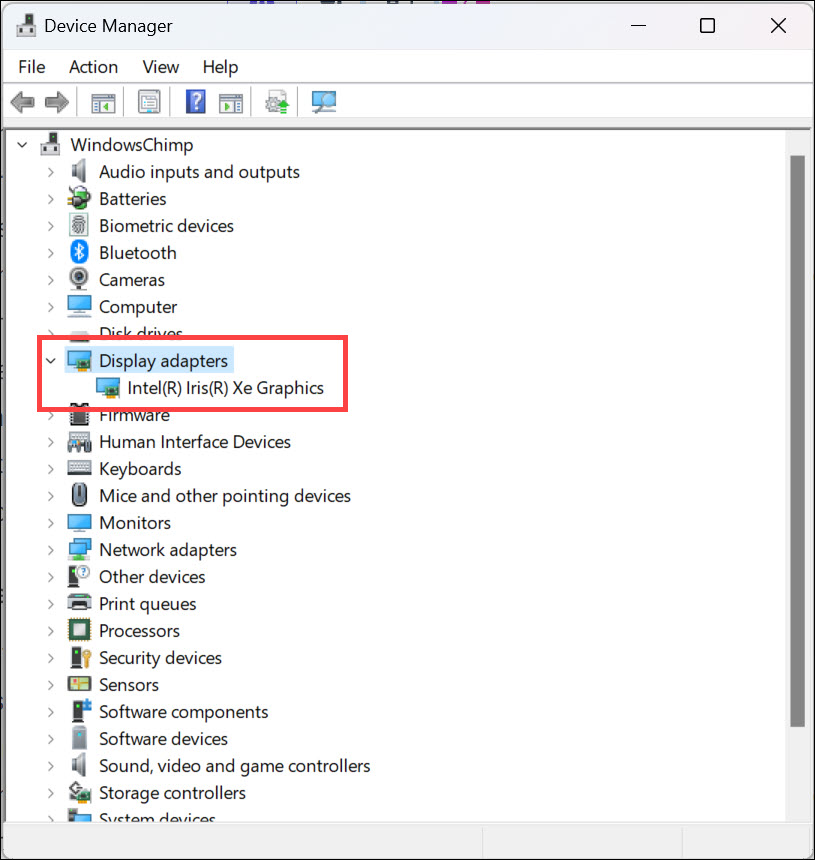This screenshot has height=860, width=815.
Task: Click the Keyboards category icon
Action: [79, 468]
